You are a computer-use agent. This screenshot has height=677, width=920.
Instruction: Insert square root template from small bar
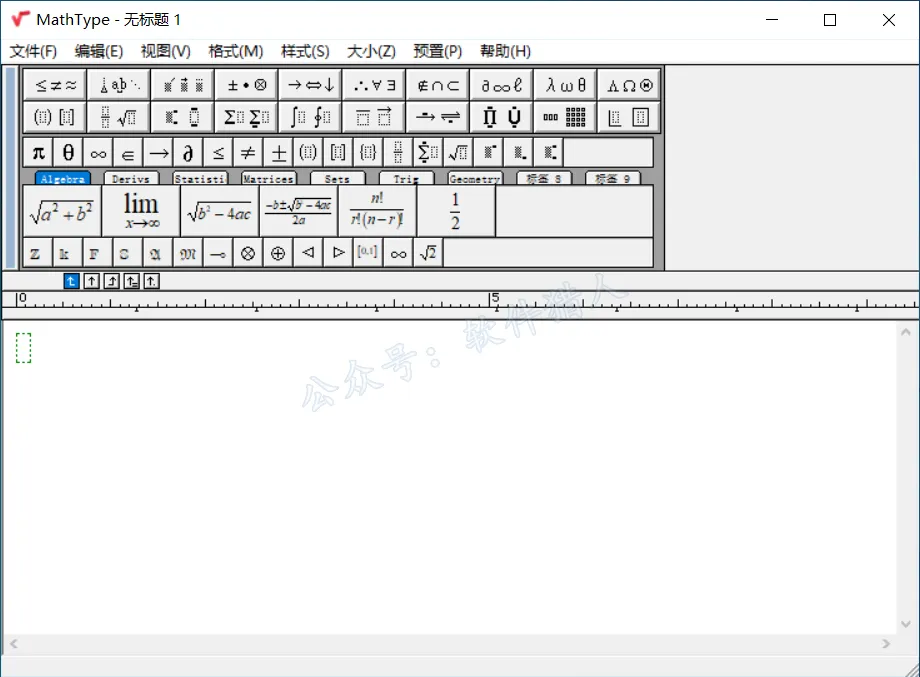[458, 153]
